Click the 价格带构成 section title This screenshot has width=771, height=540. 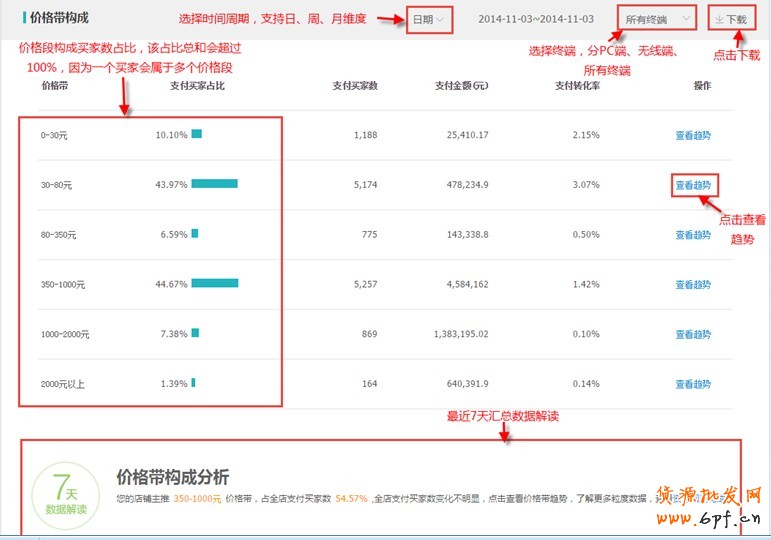click(58, 18)
